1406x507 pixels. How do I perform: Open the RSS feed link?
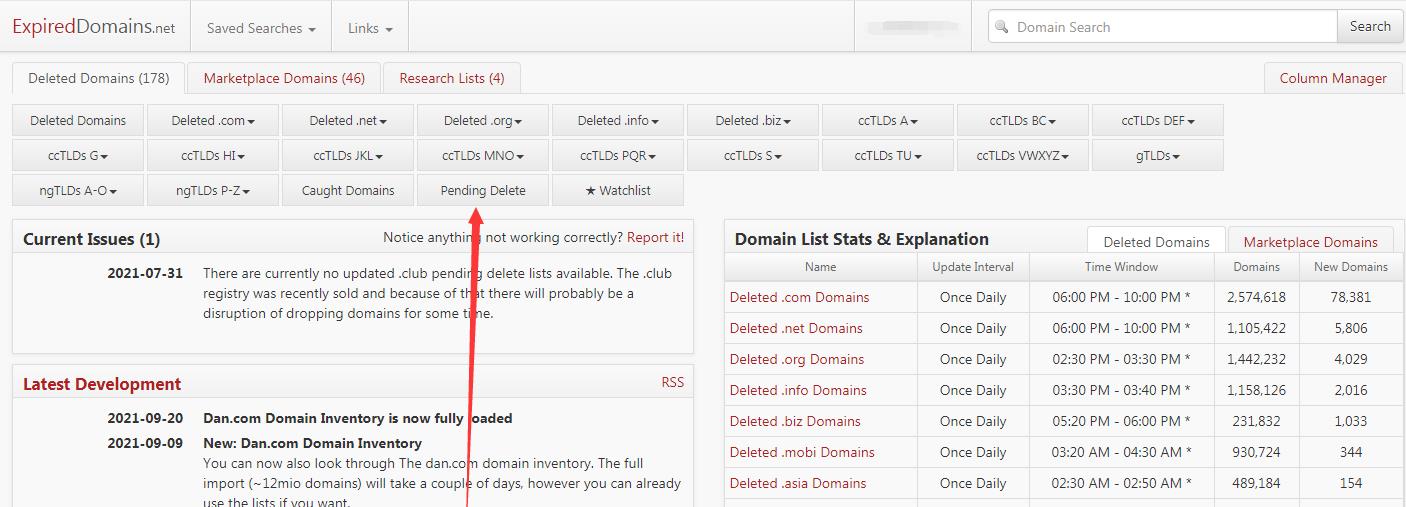(x=672, y=382)
